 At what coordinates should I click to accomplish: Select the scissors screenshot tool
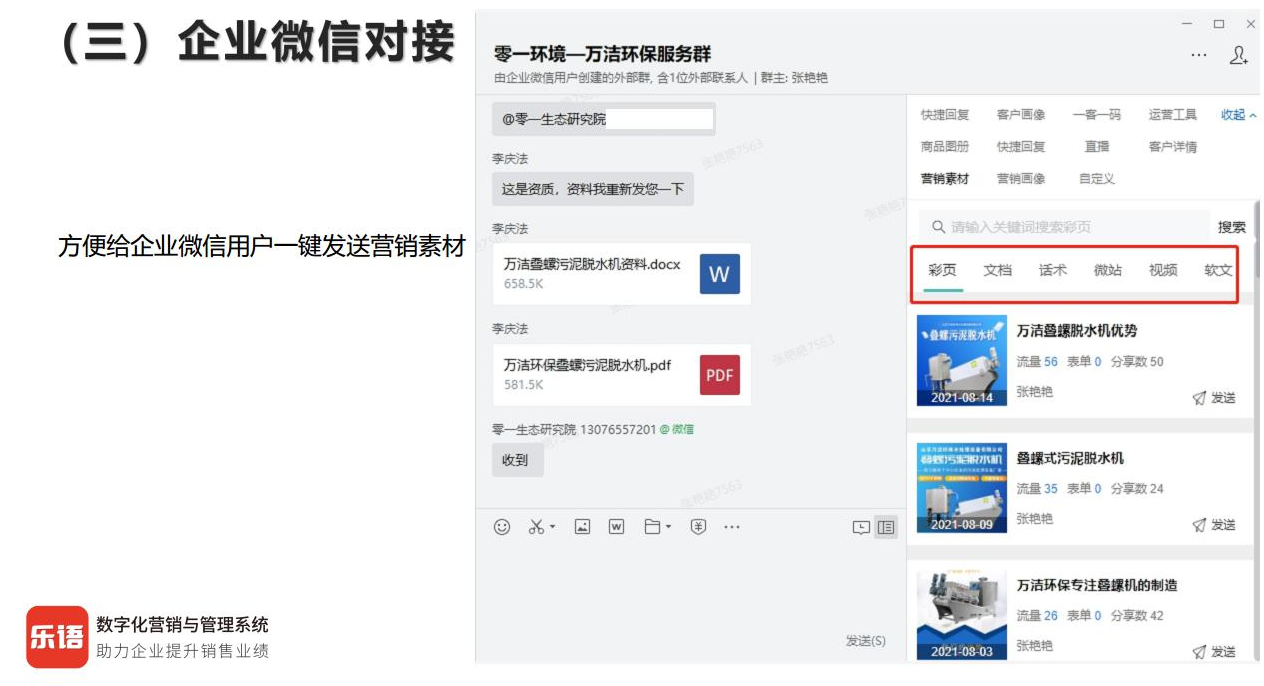(x=537, y=527)
